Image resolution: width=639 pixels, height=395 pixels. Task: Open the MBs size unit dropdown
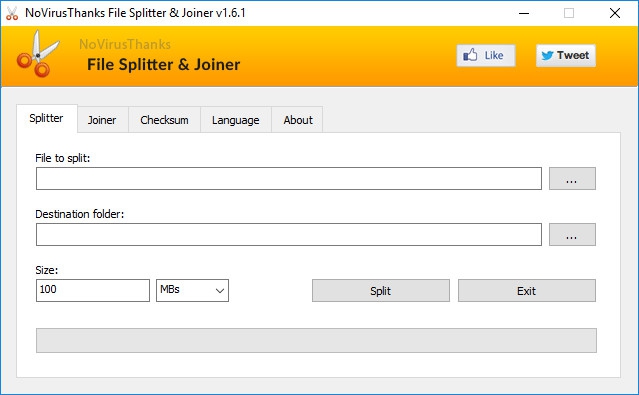pos(192,290)
